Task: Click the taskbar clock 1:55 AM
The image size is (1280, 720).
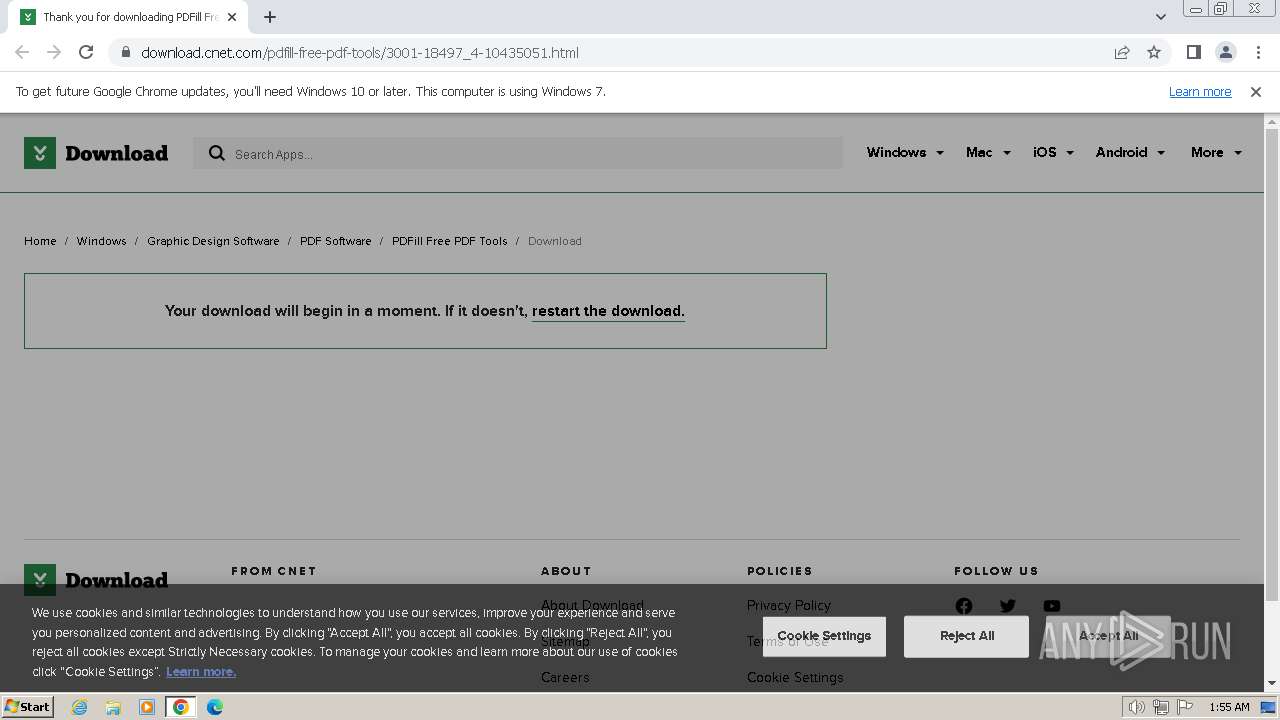Action: click(x=1229, y=707)
